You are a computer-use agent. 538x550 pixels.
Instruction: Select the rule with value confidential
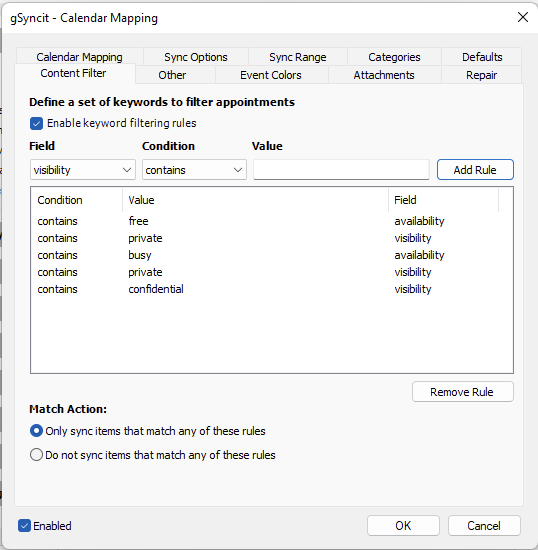(x=271, y=289)
